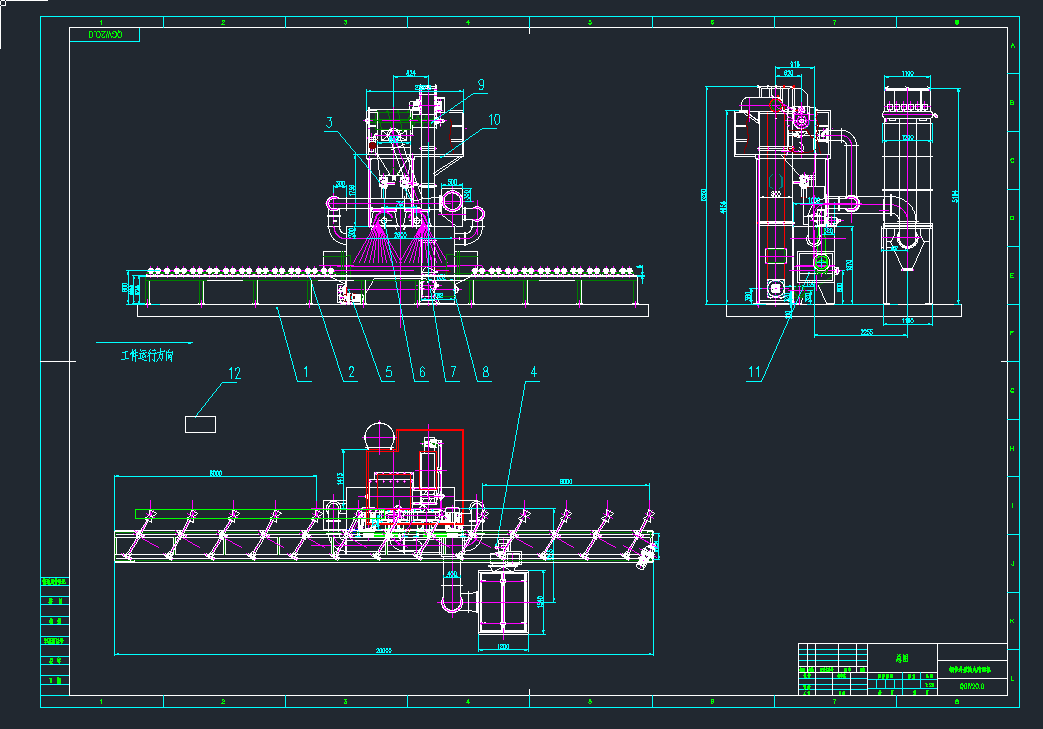1043x729 pixels.
Task: Click the QGW20.0 drawing number in title block
Action: pos(971,687)
